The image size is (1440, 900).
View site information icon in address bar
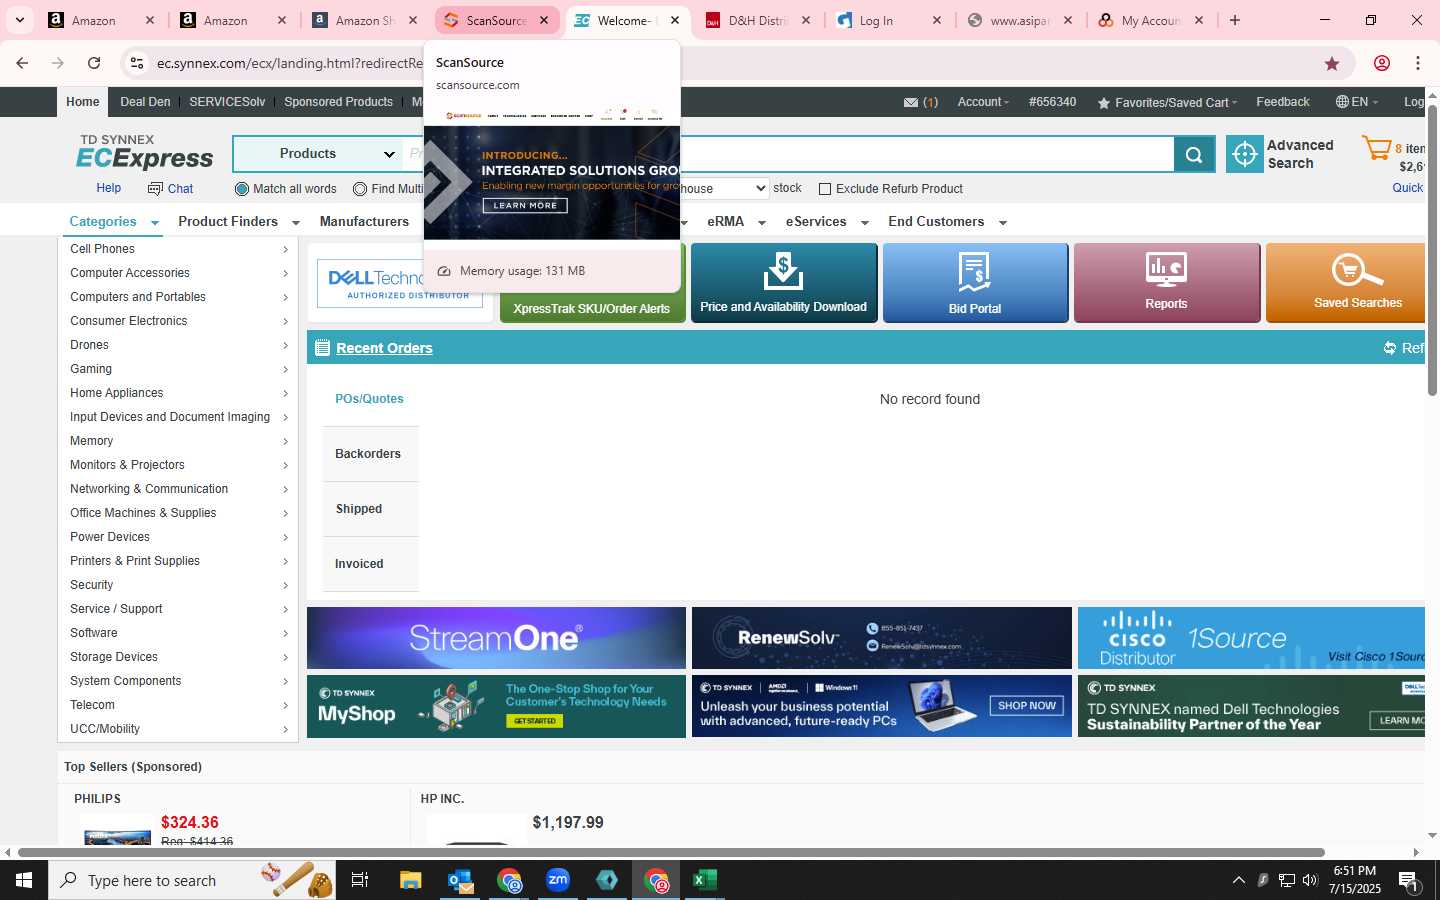[x=137, y=63]
